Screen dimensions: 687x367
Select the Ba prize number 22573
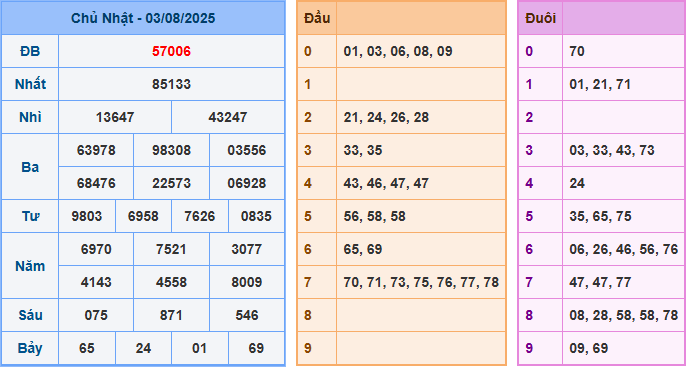(171, 183)
